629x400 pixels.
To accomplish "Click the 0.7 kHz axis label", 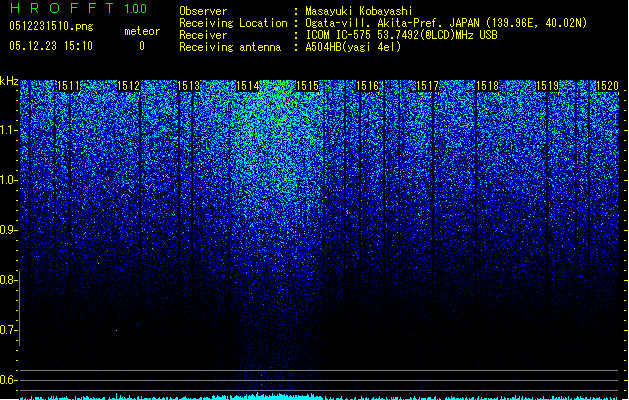I will tap(8, 330).
